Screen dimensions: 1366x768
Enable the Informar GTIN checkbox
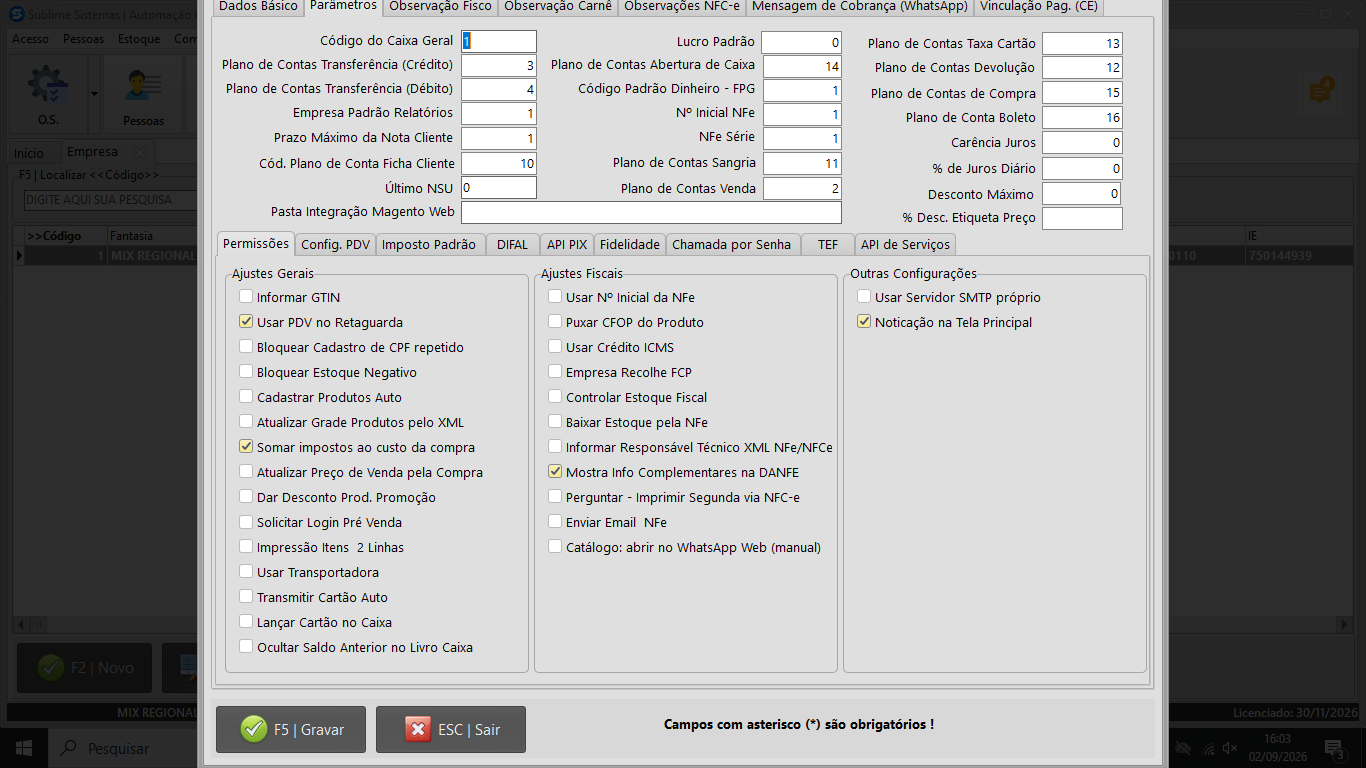point(246,297)
